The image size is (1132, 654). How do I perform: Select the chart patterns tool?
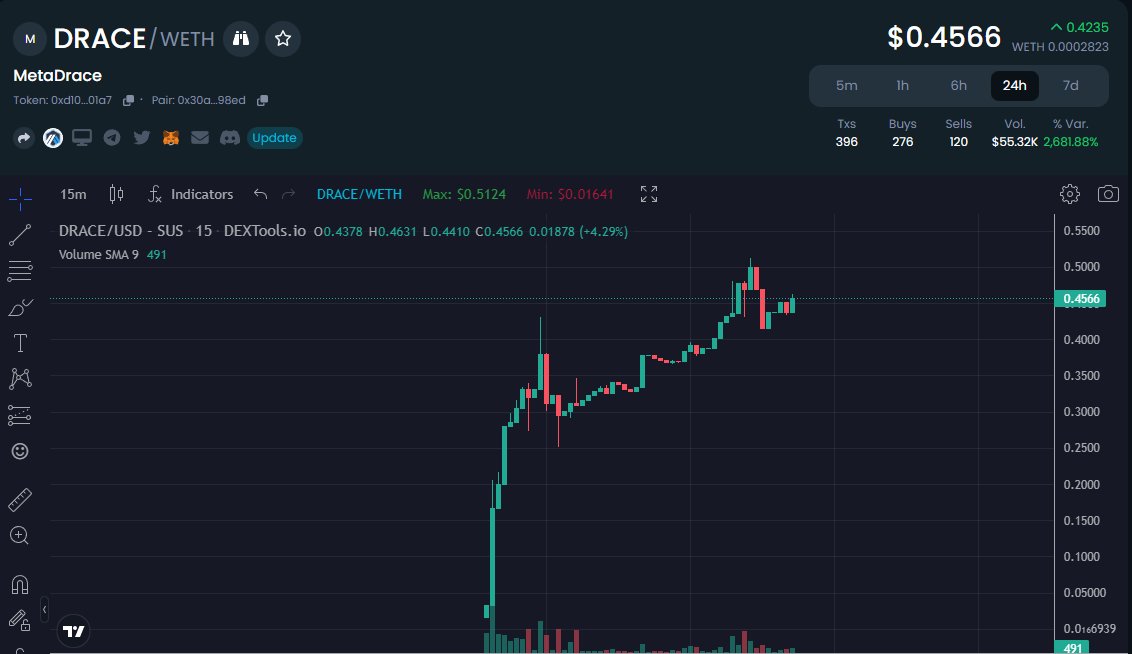pos(20,379)
